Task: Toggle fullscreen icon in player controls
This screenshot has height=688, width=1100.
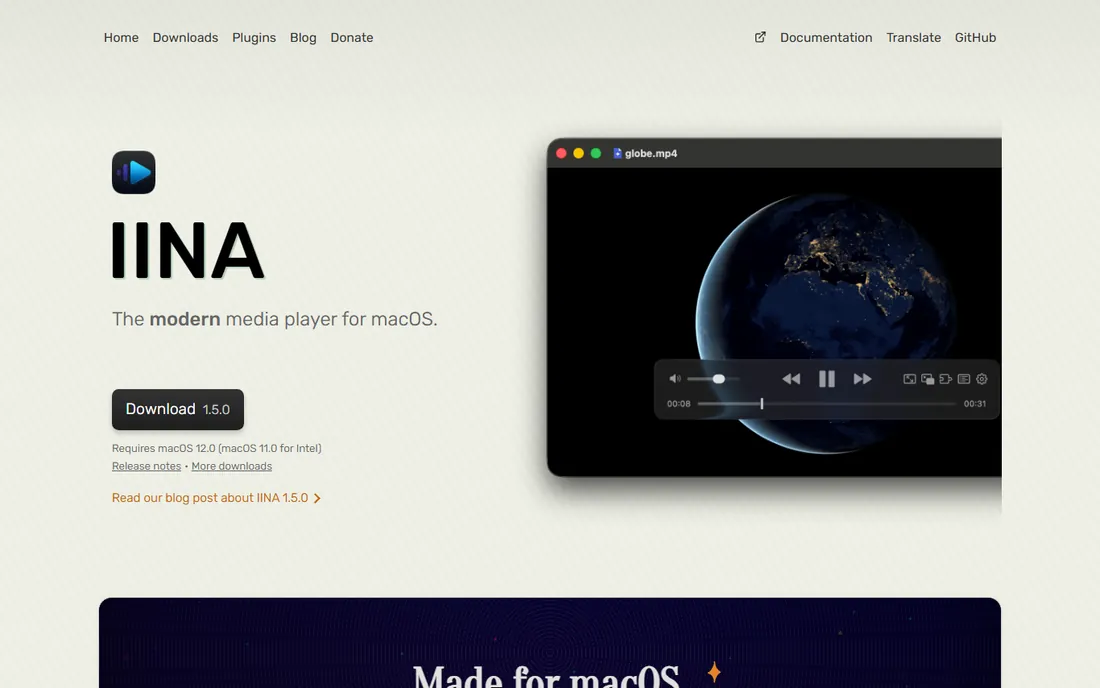Action: (x=909, y=379)
